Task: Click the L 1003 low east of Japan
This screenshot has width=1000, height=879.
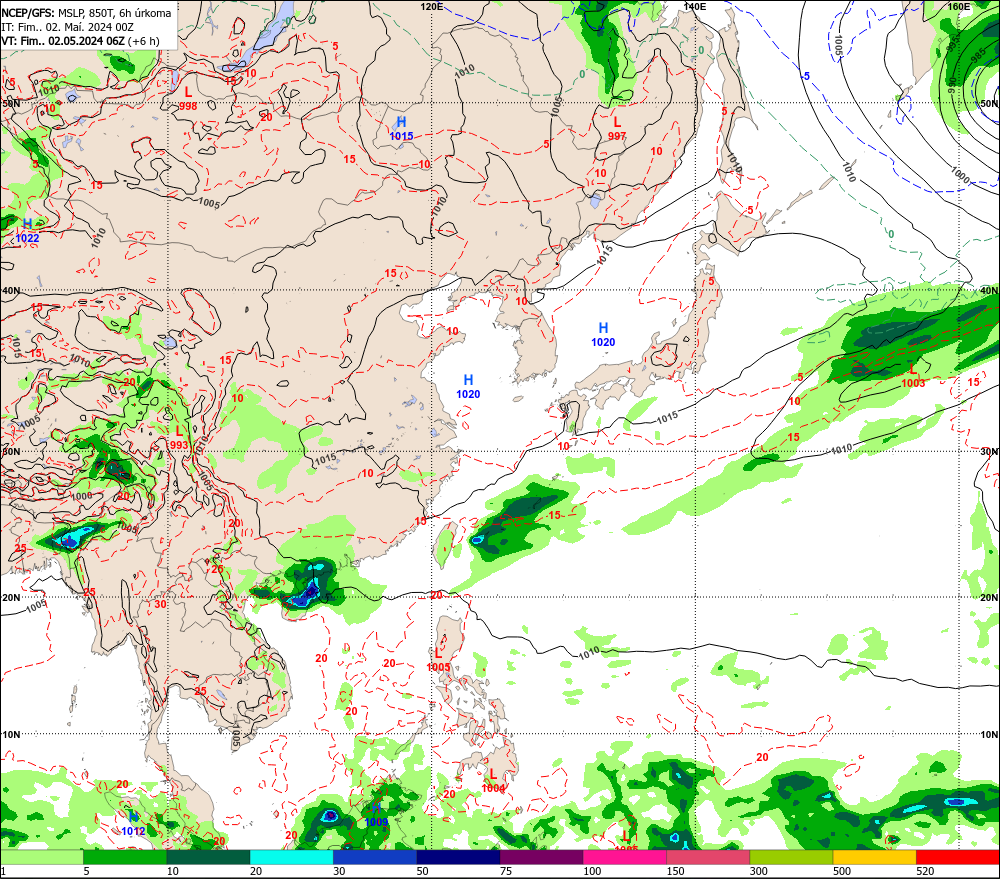Action: (913, 376)
